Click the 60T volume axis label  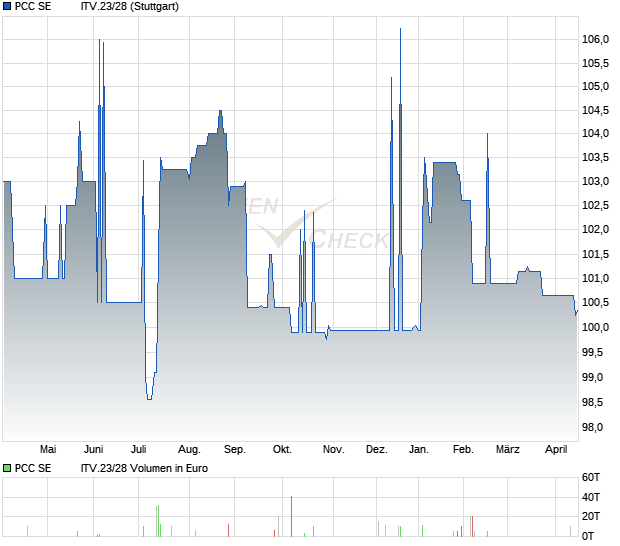591,477
